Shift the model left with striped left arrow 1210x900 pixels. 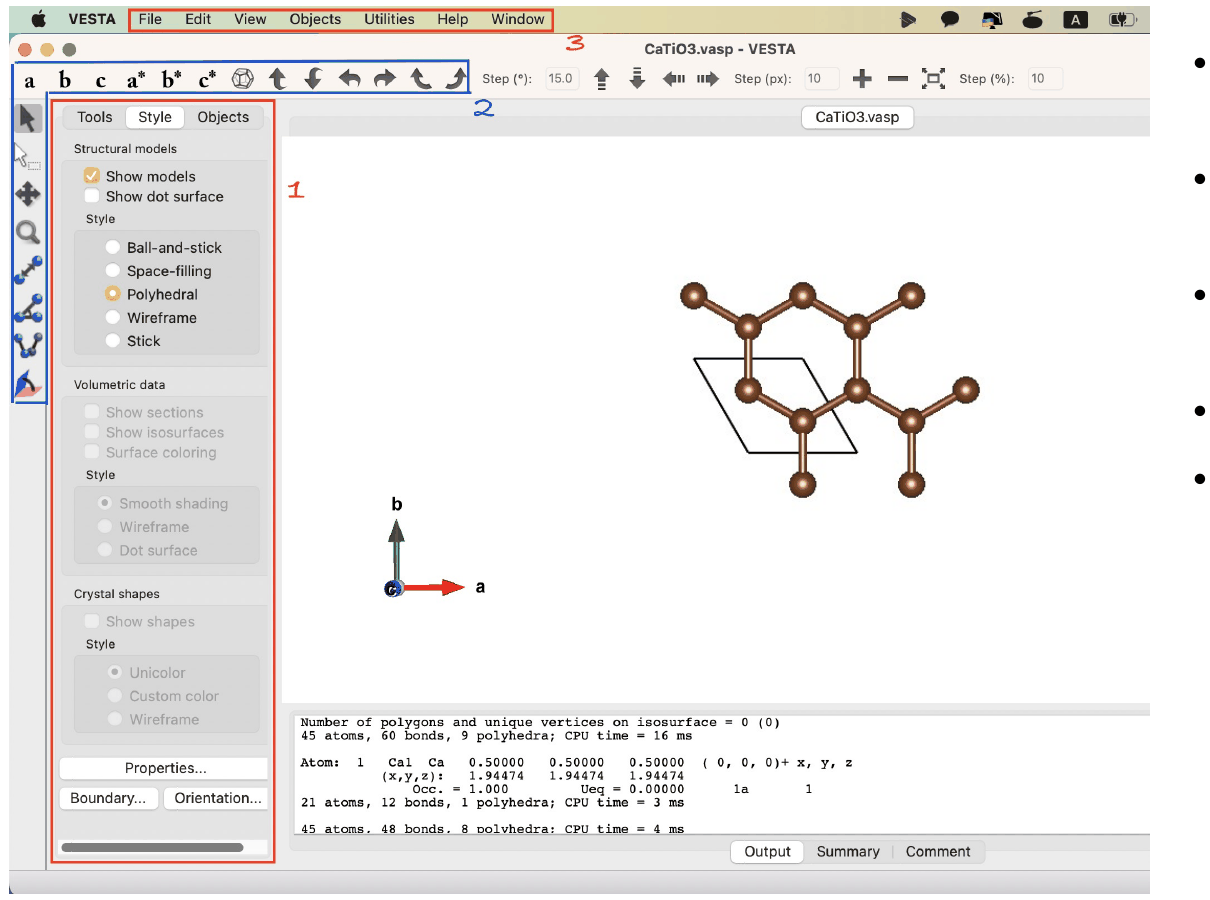pyautogui.click(x=673, y=79)
